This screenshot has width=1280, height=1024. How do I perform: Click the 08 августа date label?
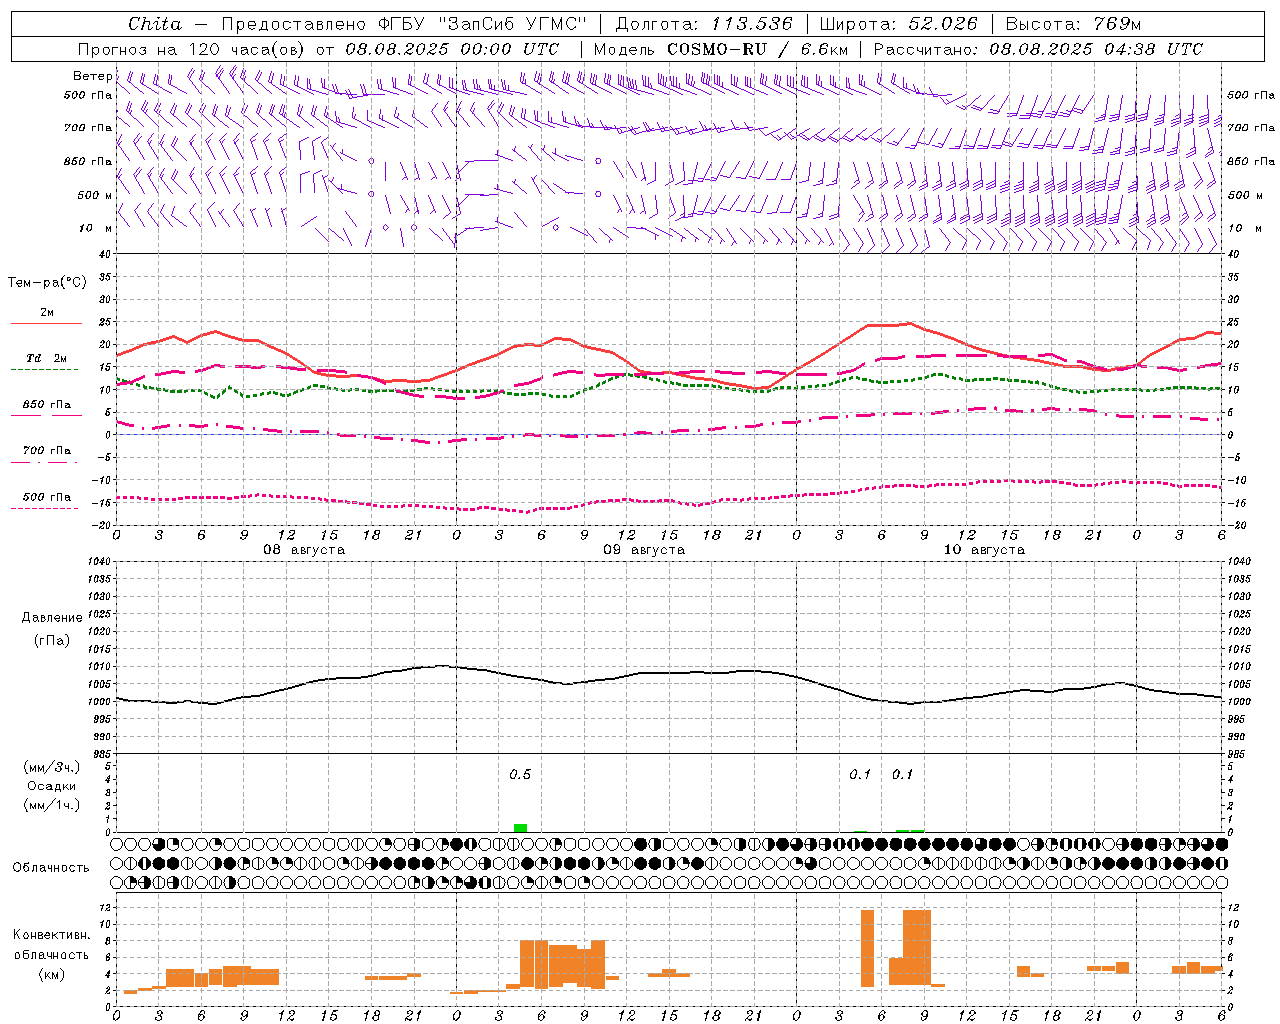coord(304,550)
